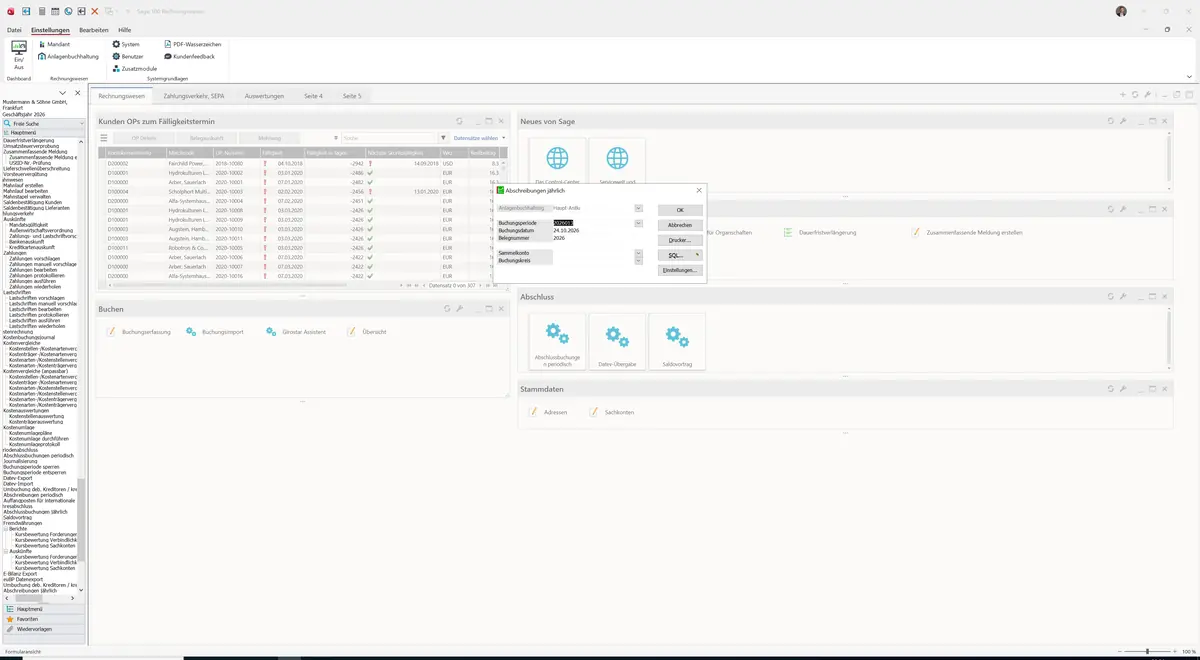Viewport: 1200px width, 660px height.
Task: Switch to the Auswertungen tab
Action: pos(264,96)
